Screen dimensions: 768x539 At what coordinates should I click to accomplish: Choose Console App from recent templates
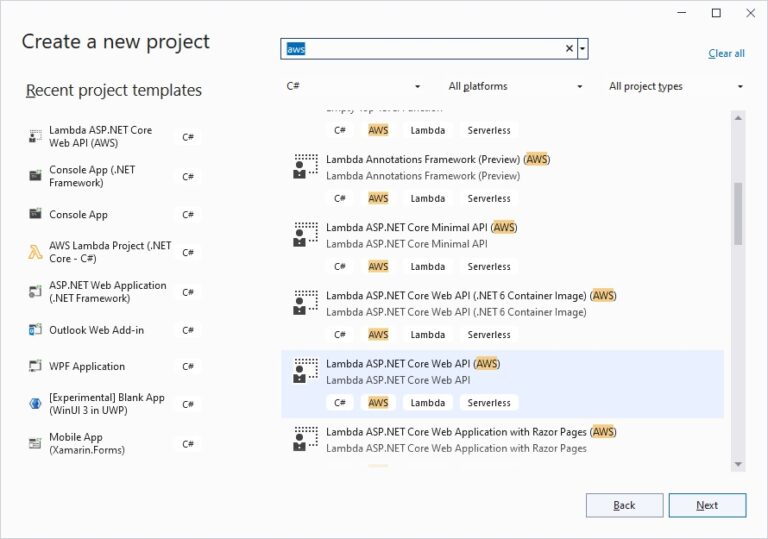(78, 215)
